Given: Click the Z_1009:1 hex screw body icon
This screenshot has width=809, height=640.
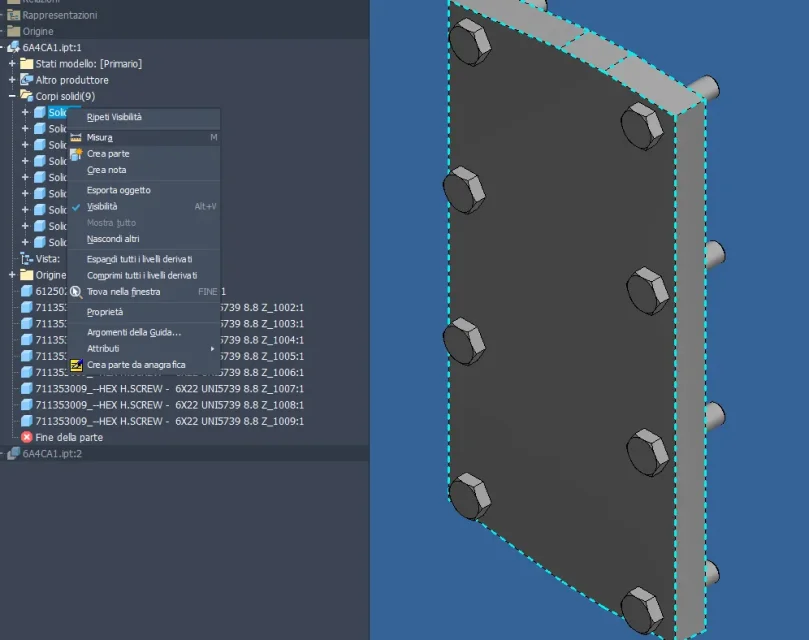Looking at the screenshot, I should [27, 422].
